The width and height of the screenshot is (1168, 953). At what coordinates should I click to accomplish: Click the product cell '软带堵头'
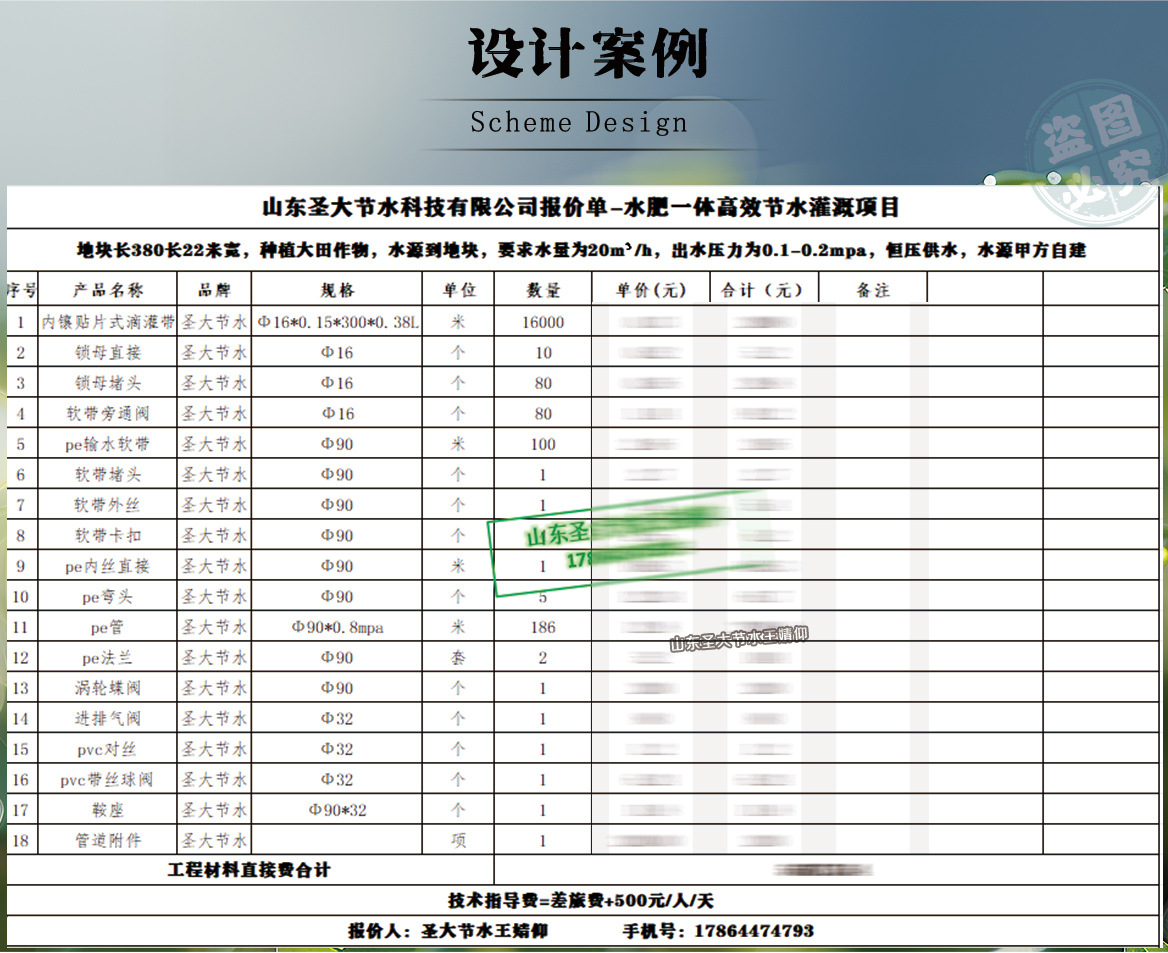(x=108, y=475)
